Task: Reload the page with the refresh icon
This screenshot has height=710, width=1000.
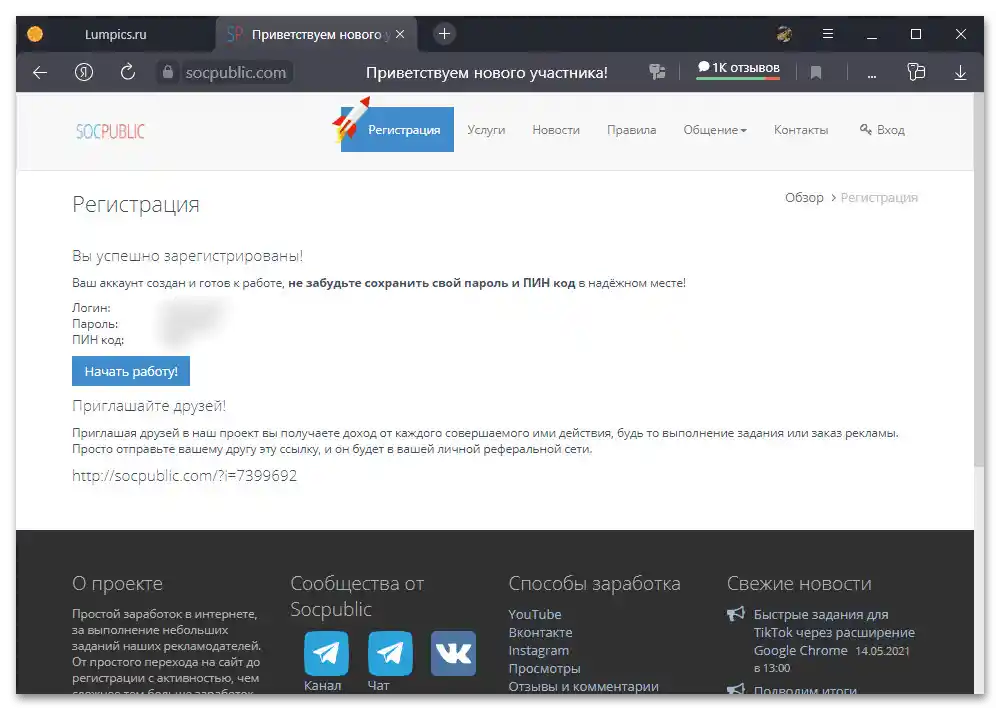Action: (128, 72)
